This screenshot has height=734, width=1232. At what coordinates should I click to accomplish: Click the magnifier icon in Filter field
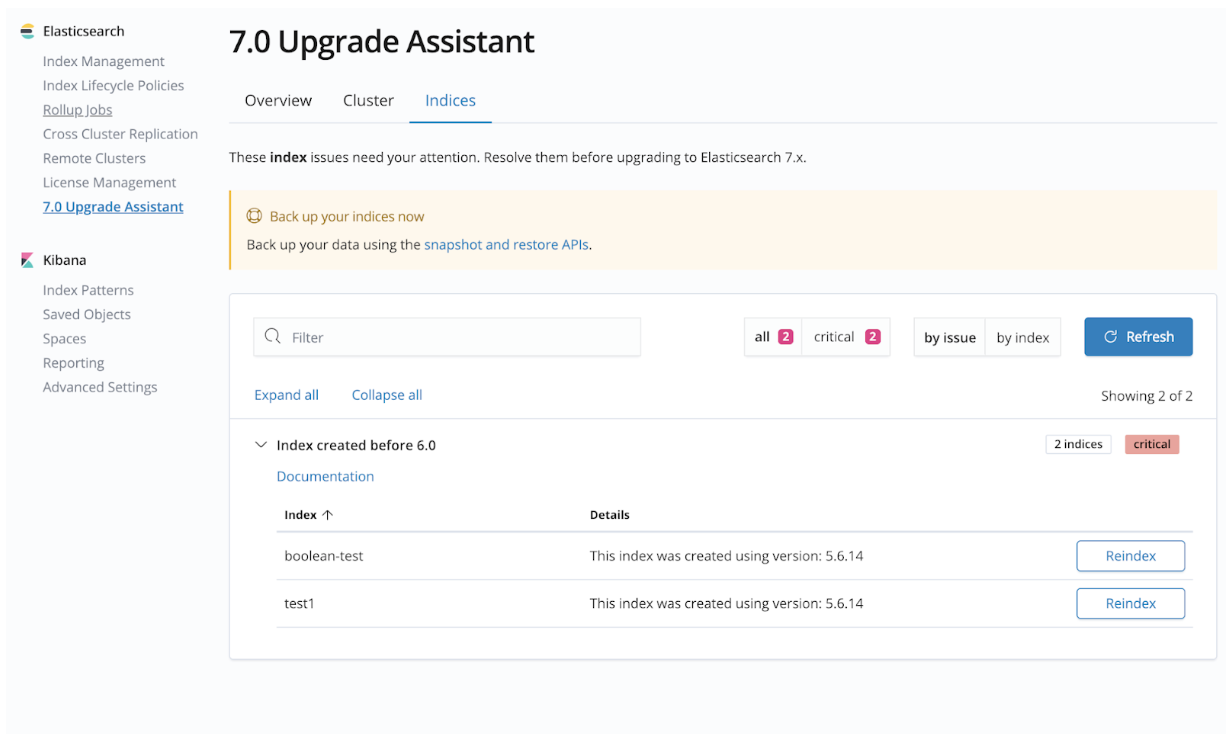(x=272, y=337)
